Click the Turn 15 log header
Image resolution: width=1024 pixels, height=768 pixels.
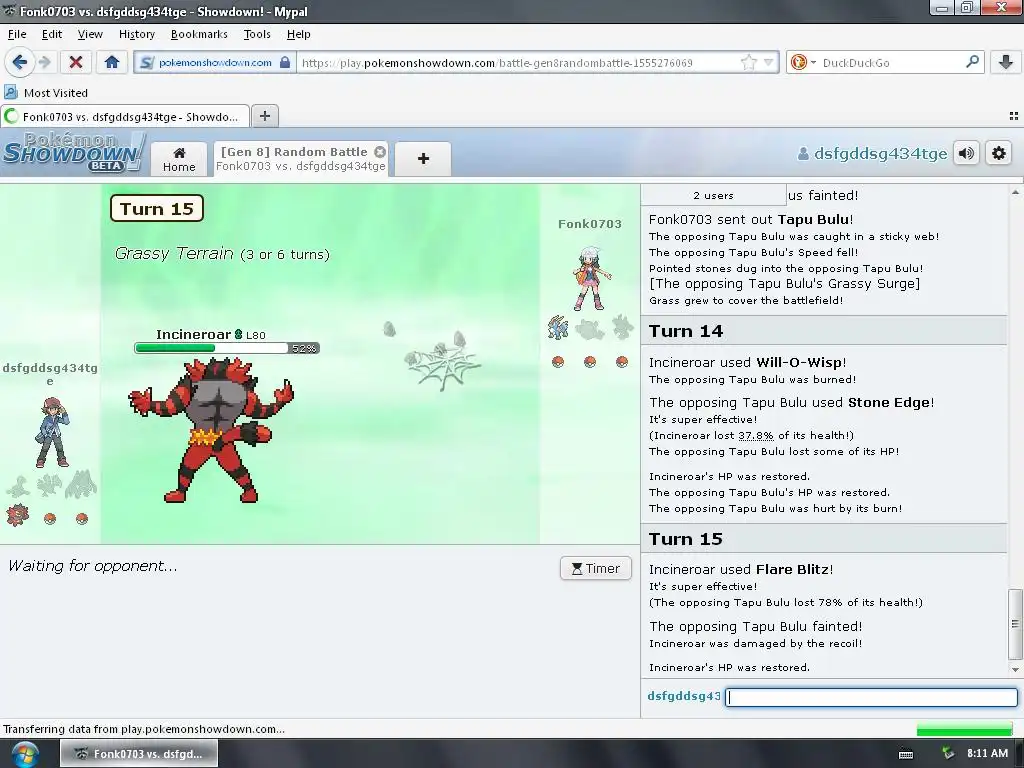pos(824,539)
